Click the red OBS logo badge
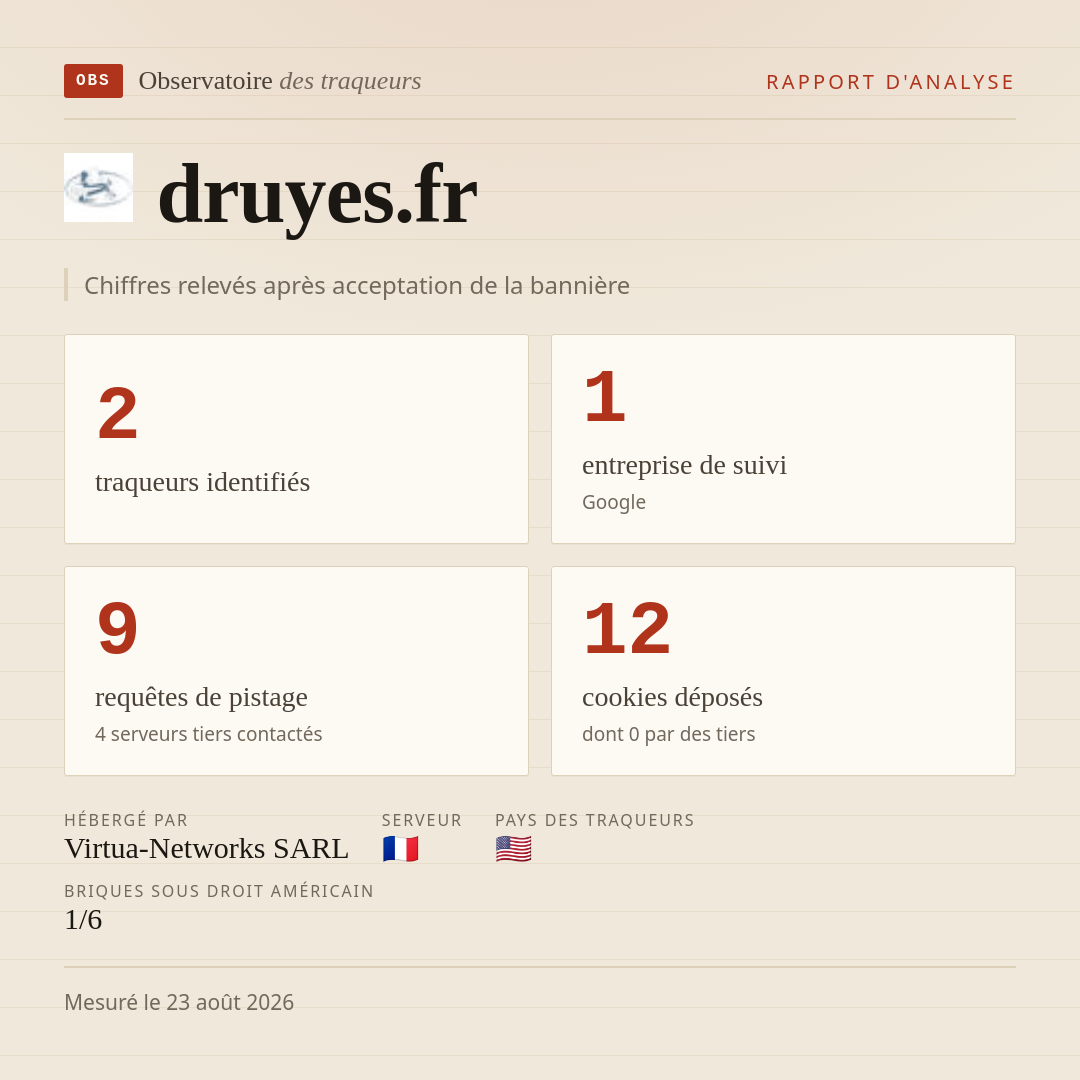Screen dimensions: 1080x1080 pyautogui.click(x=93, y=81)
